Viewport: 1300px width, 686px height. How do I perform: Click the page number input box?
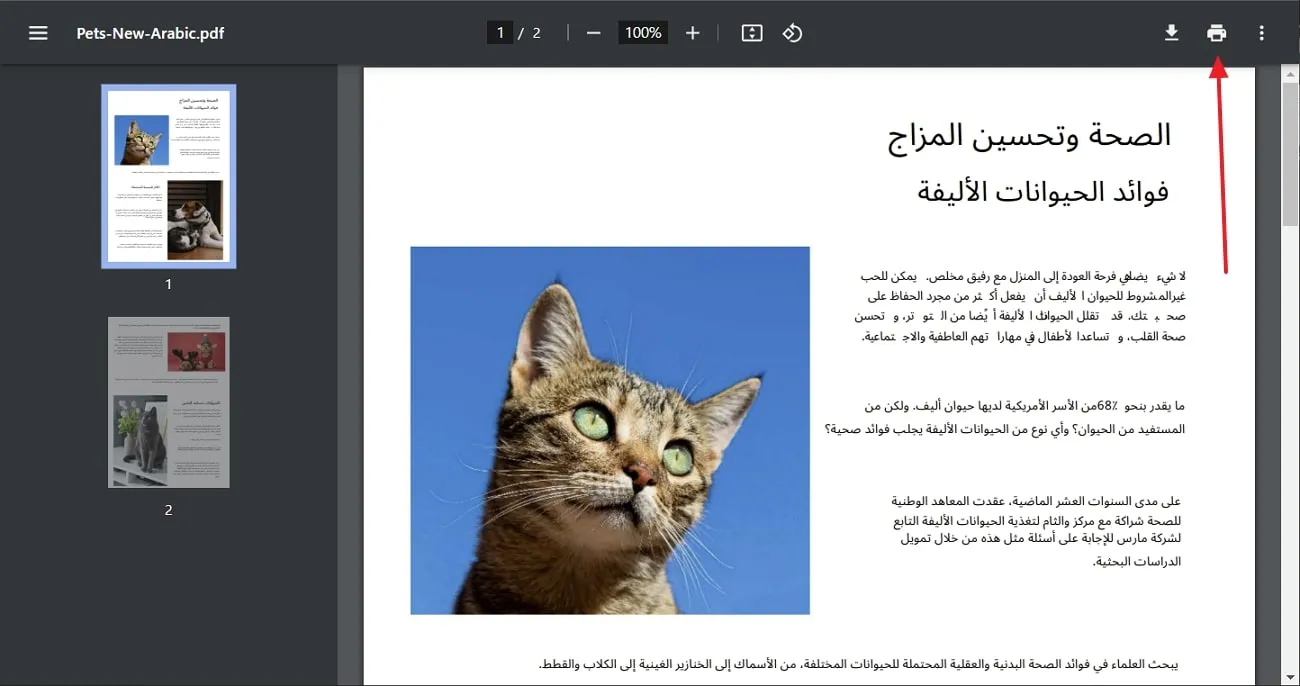pyautogui.click(x=500, y=31)
